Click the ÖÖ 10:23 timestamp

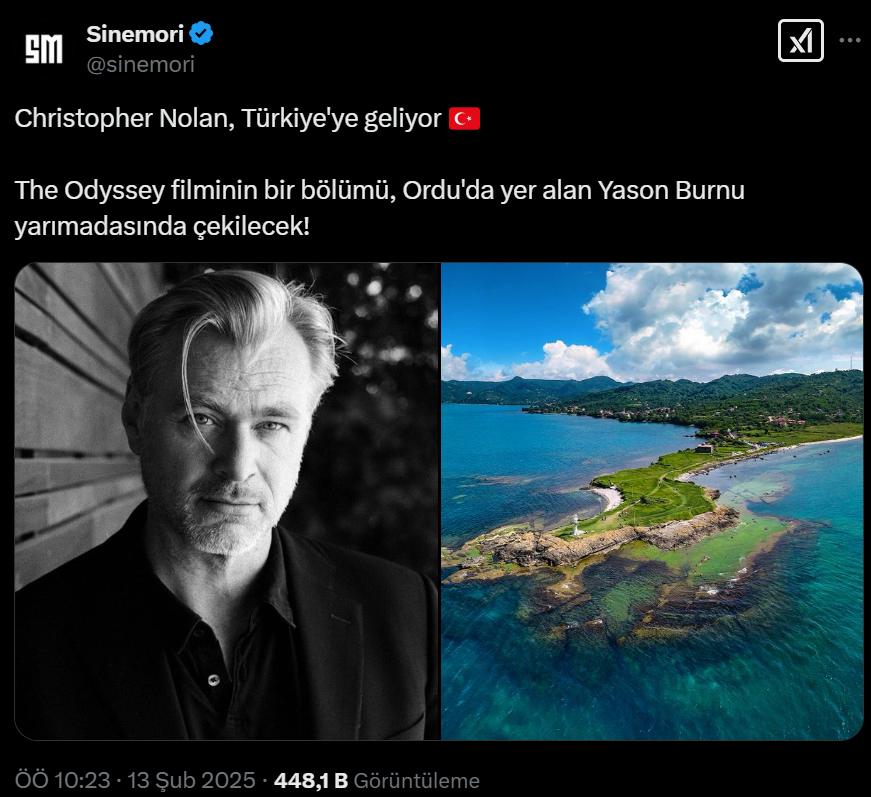62,780
